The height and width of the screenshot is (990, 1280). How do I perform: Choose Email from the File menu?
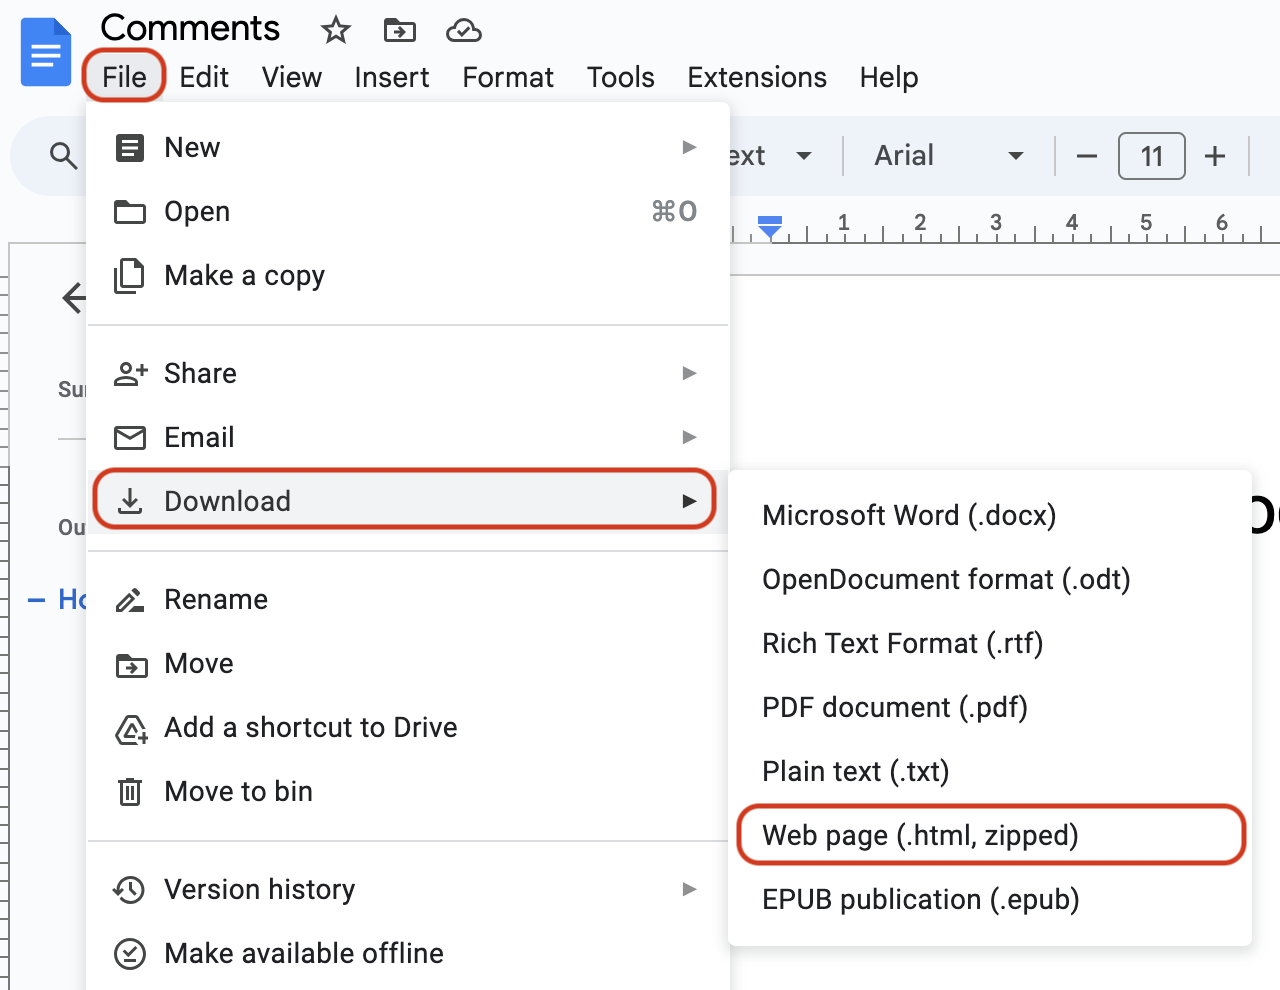point(408,438)
